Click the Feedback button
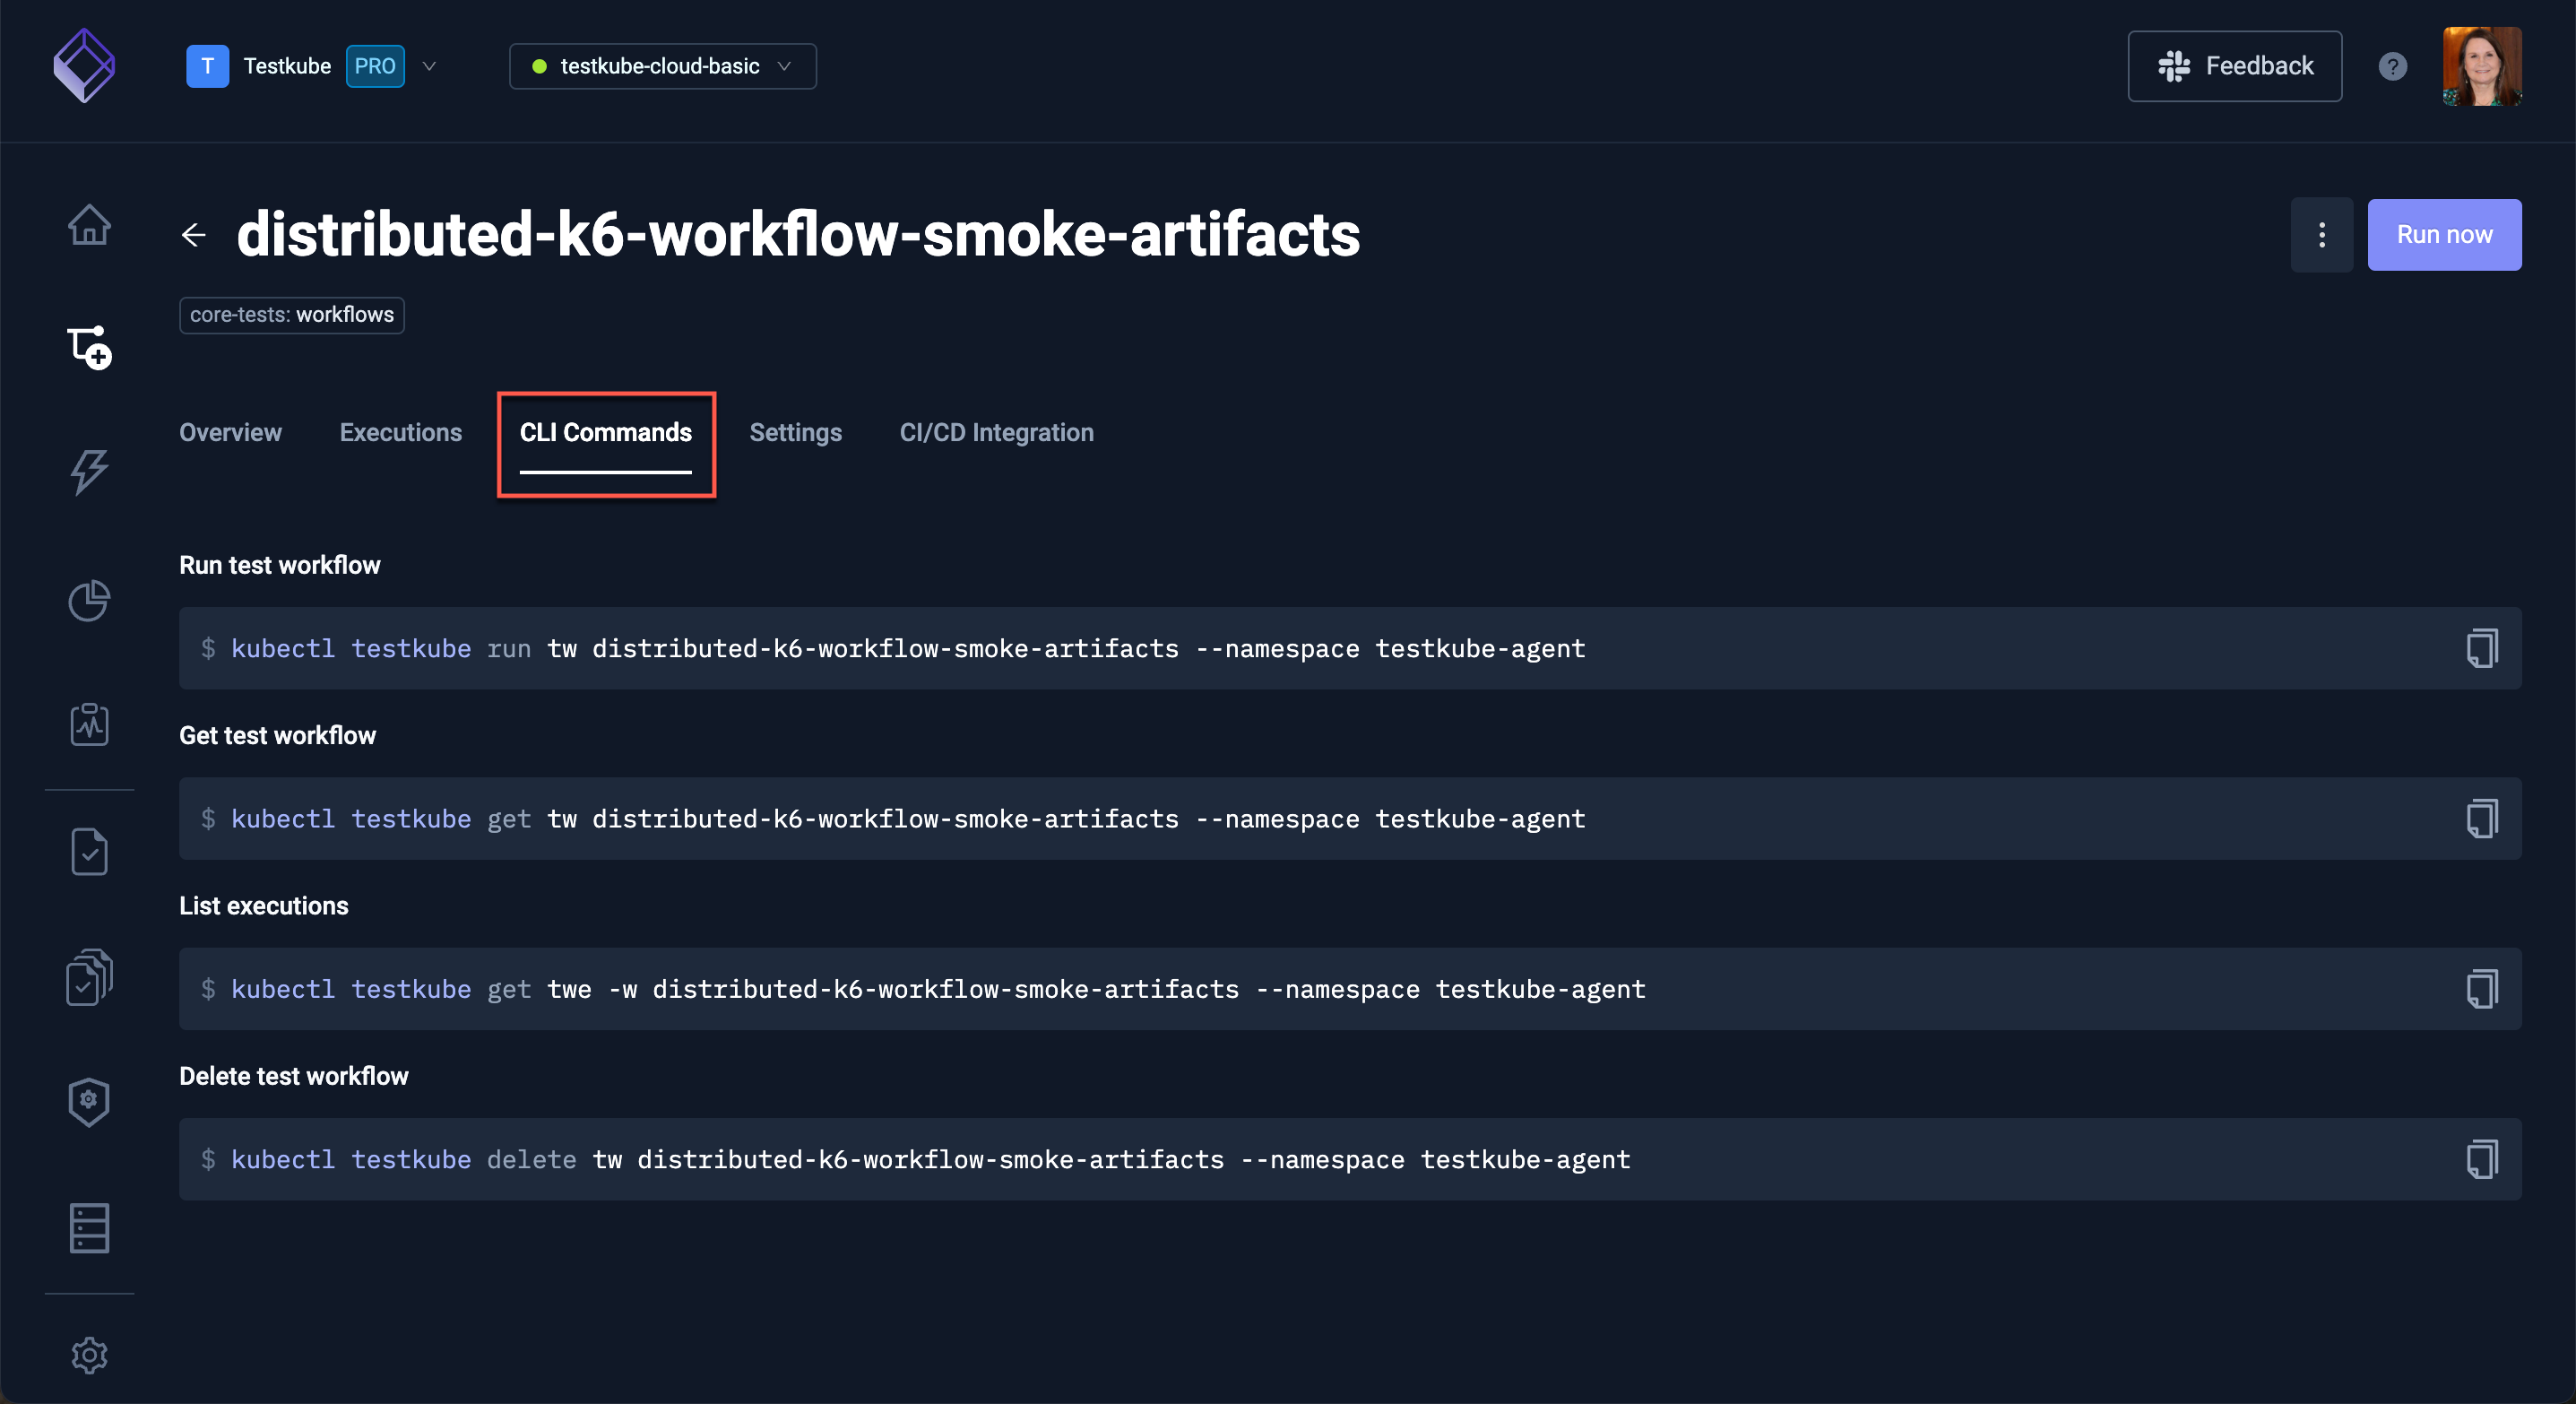Image resolution: width=2576 pixels, height=1404 pixels. tap(2235, 64)
